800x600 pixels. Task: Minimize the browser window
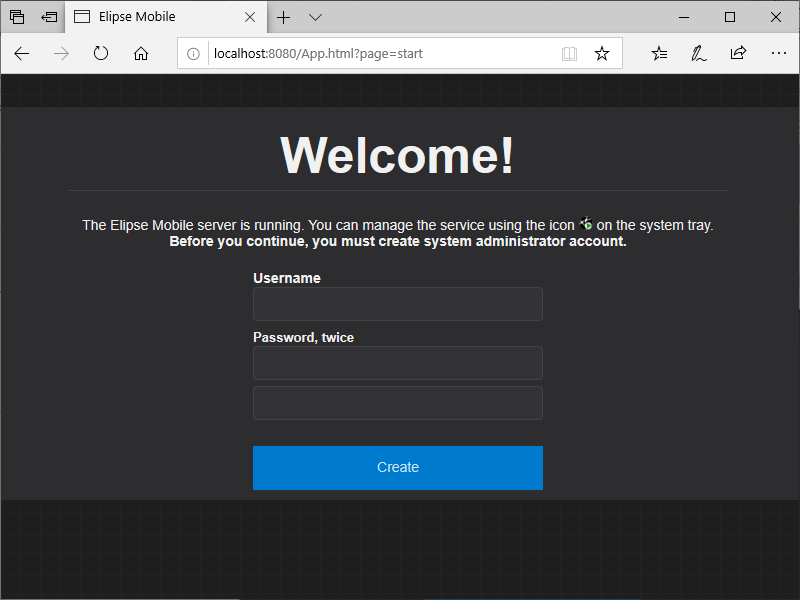684,17
